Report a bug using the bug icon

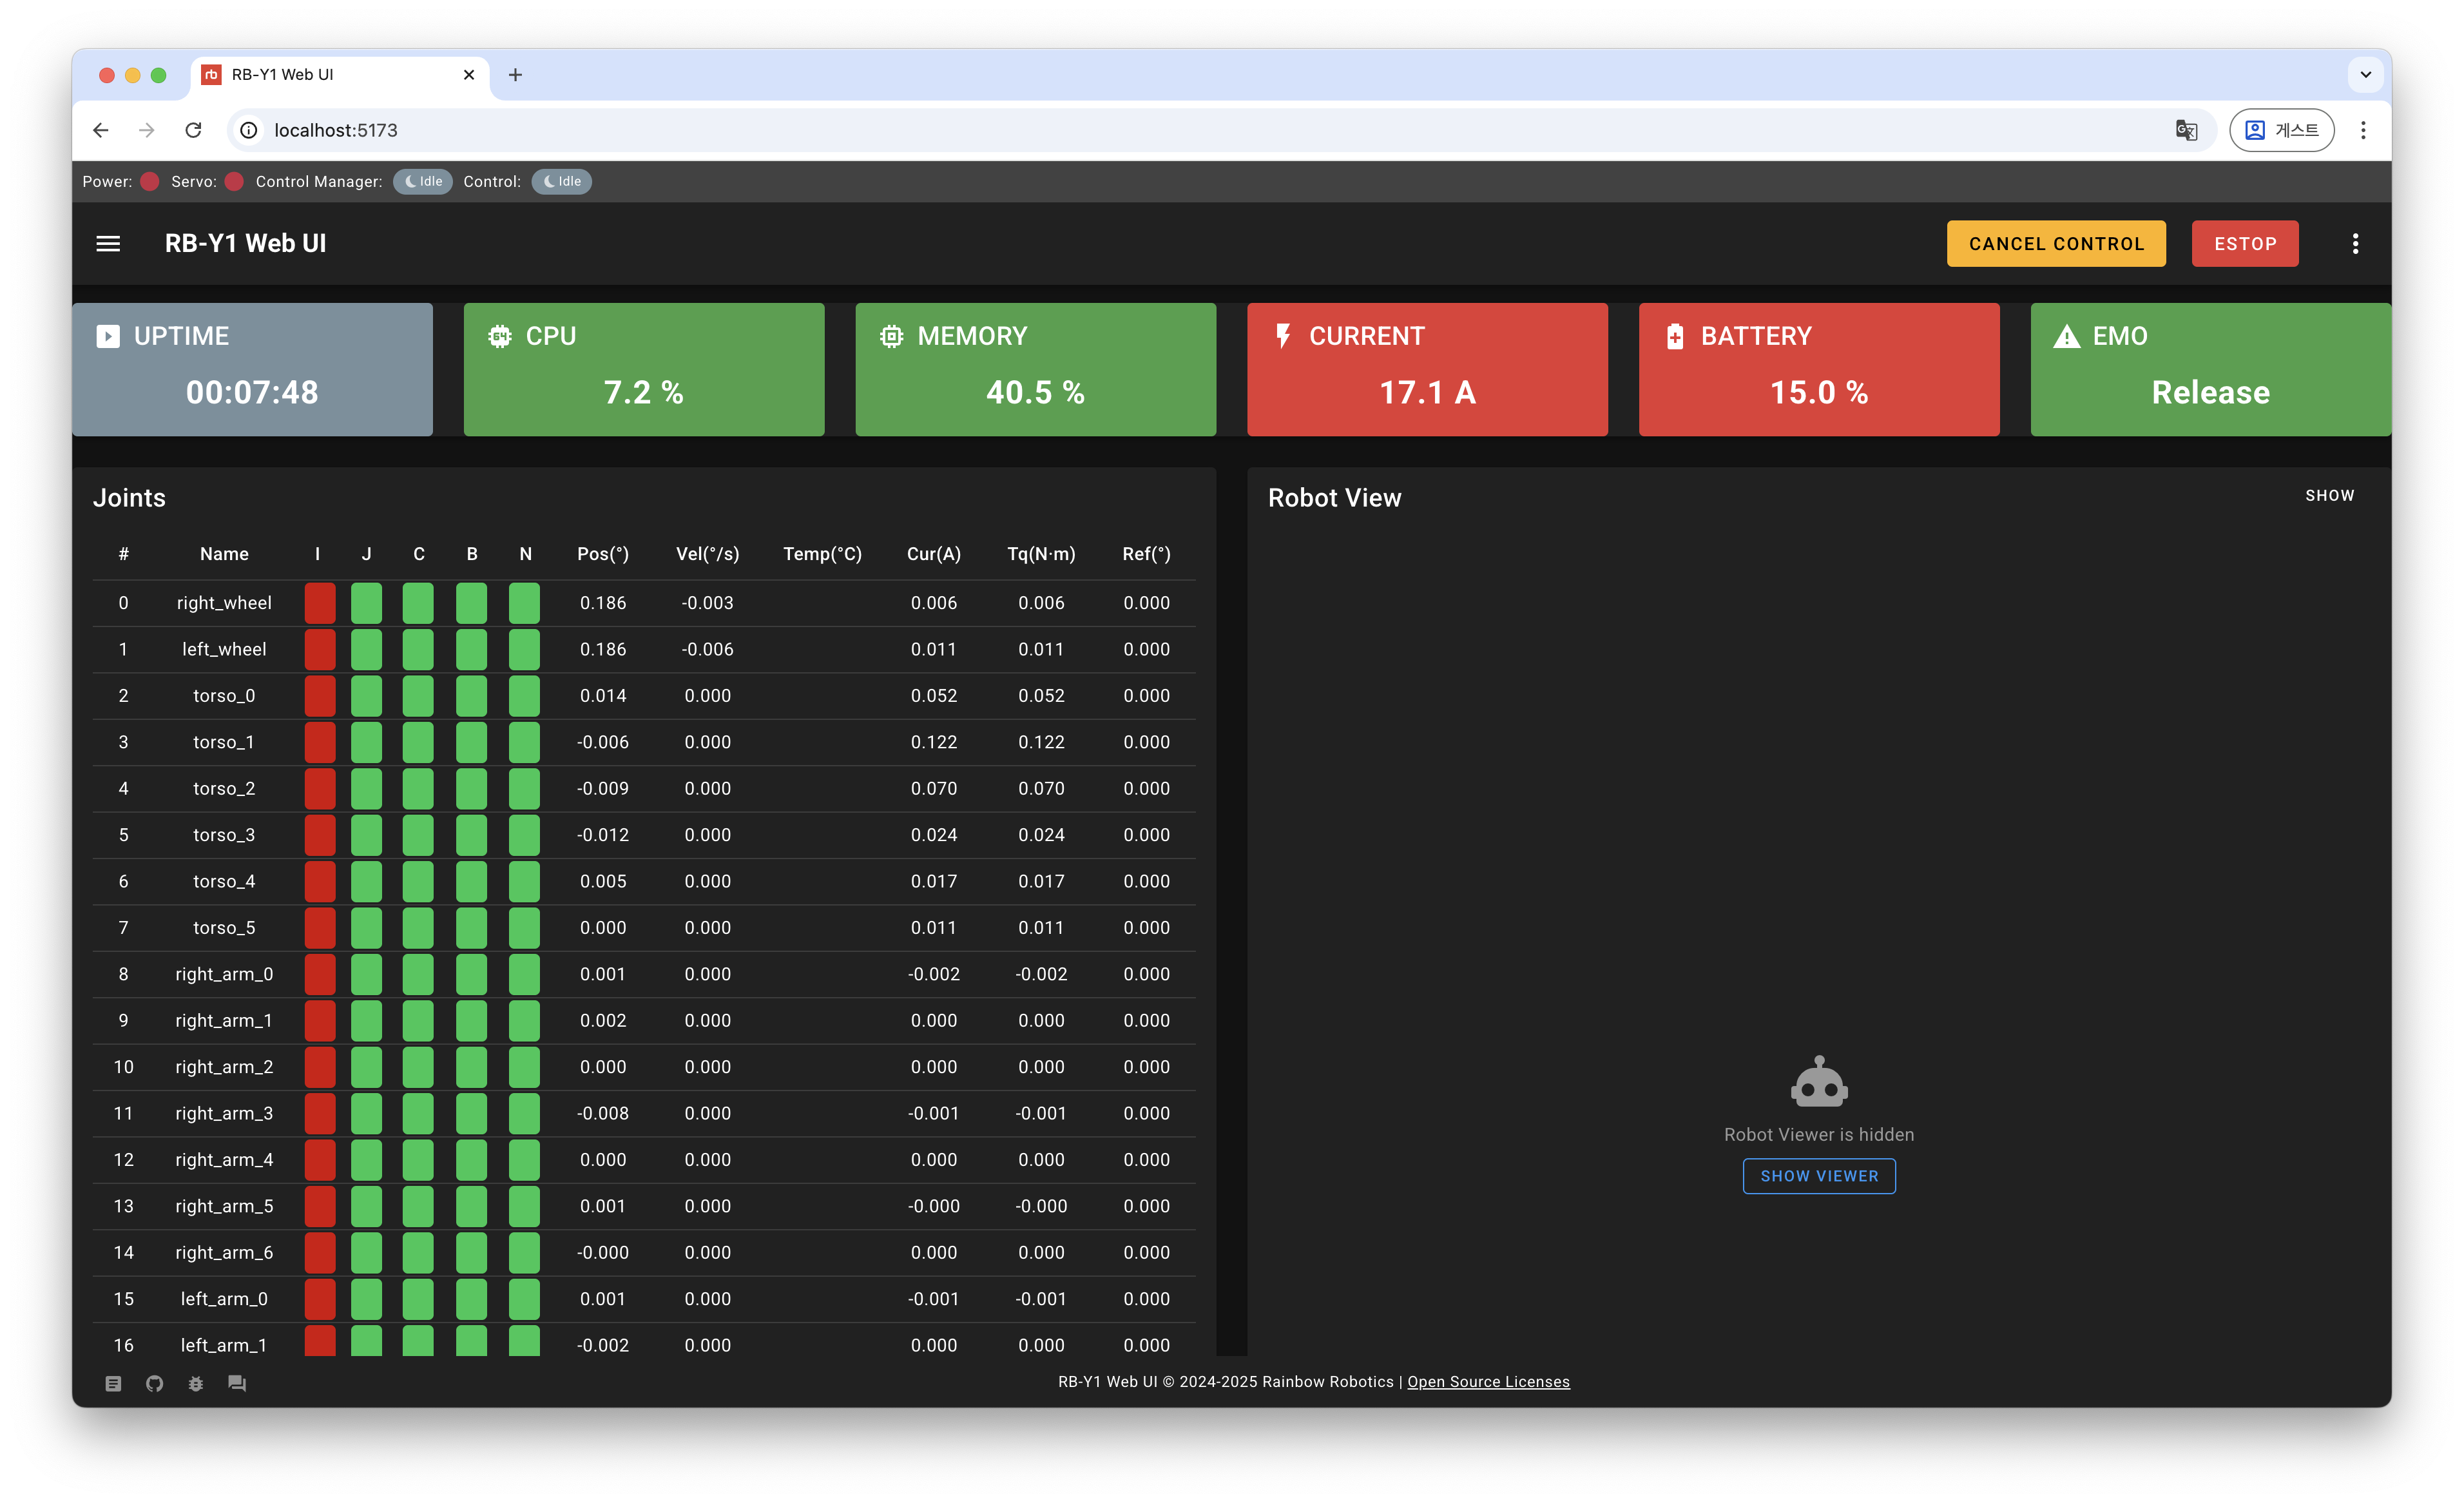point(196,1383)
